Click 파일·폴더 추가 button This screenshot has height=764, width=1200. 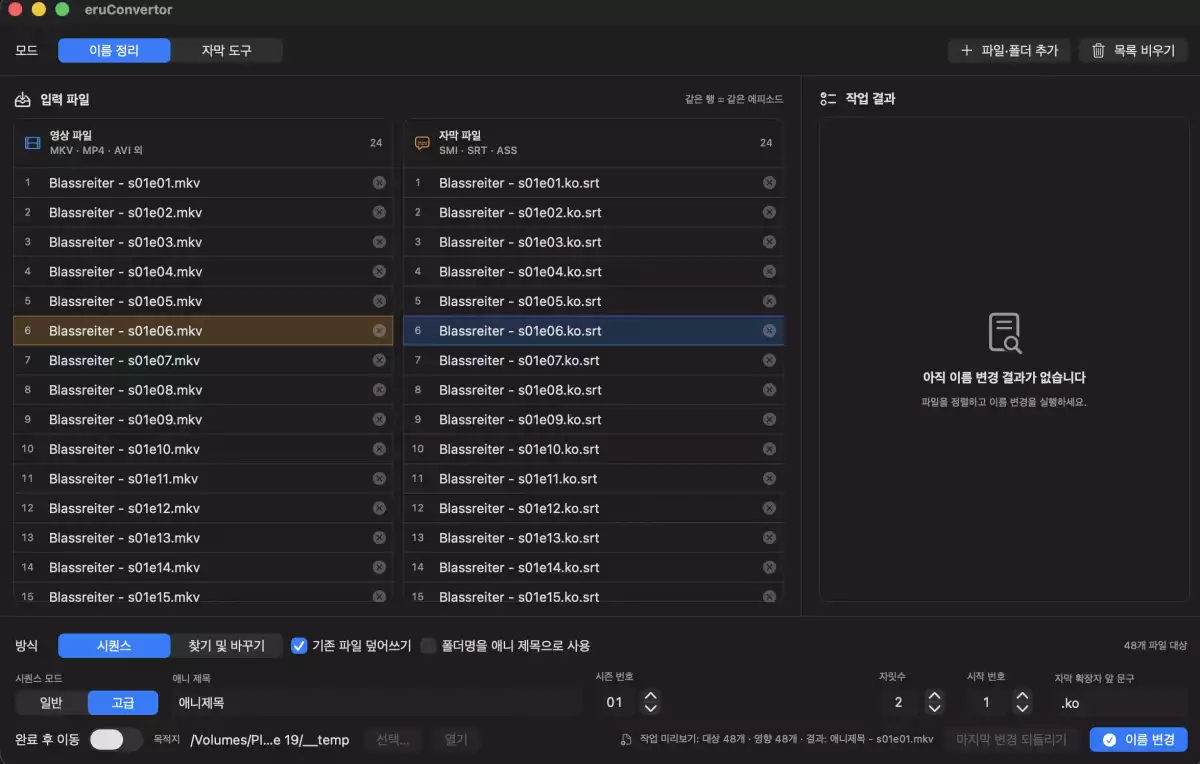click(x=1010, y=50)
